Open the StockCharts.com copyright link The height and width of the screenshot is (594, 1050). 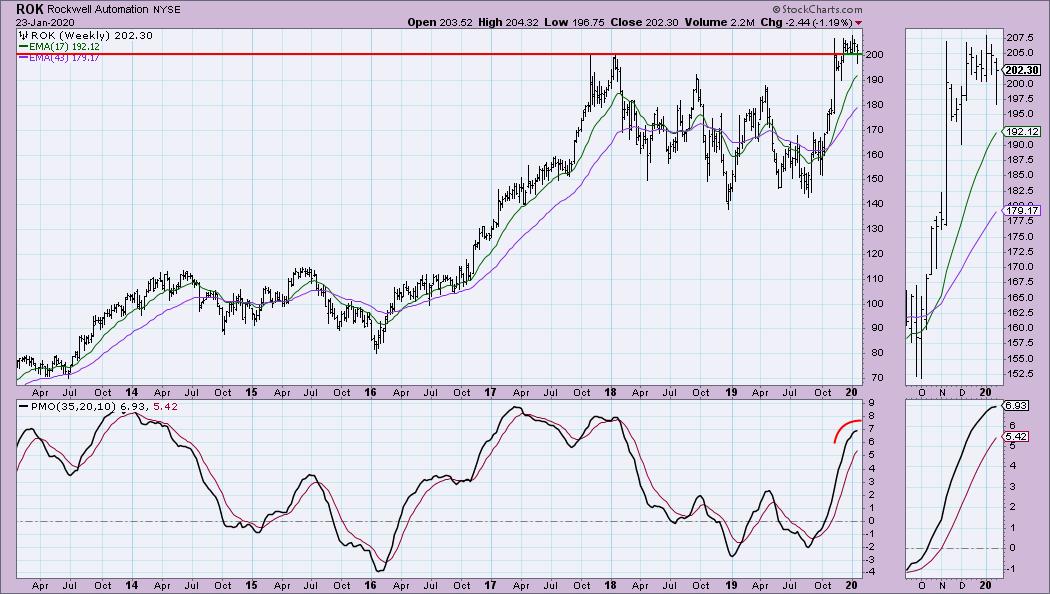pos(817,9)
